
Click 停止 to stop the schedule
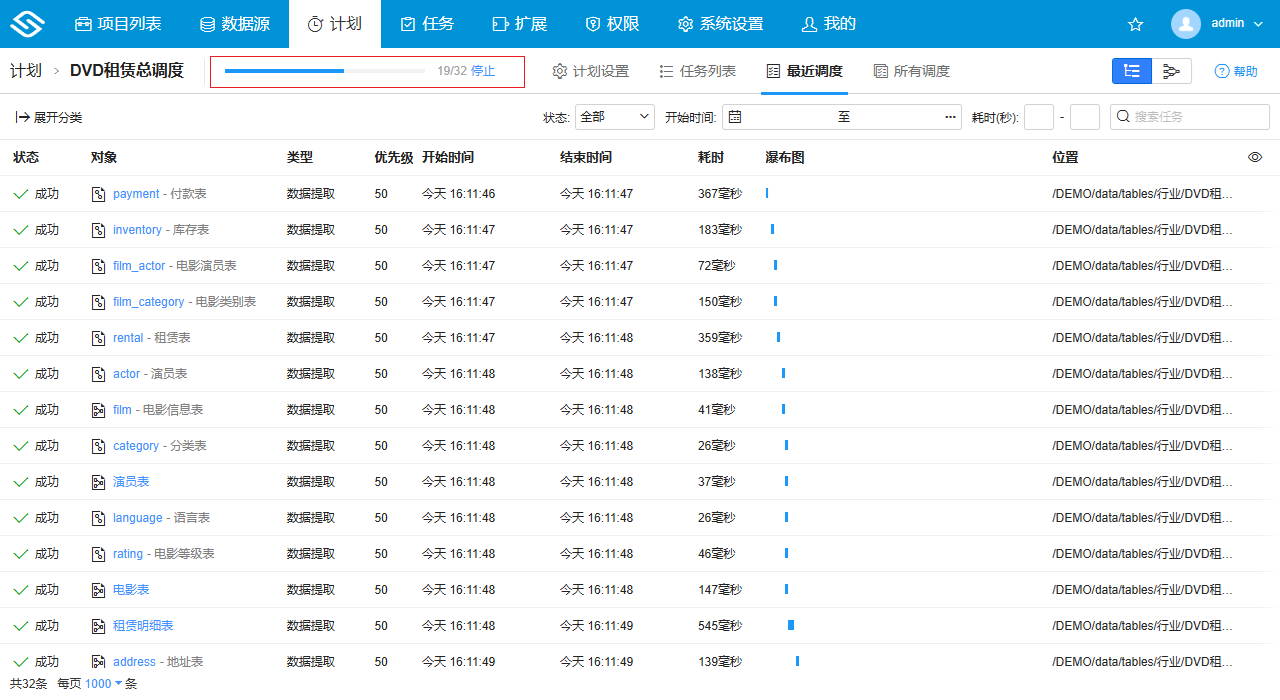point(483,71)
